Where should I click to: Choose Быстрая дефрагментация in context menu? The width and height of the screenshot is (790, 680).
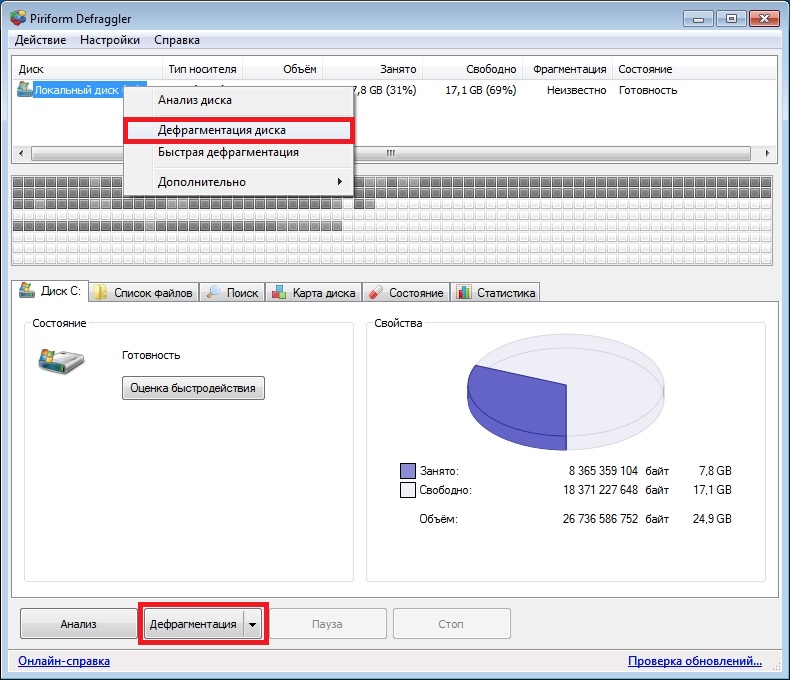(x=228, y=153)
